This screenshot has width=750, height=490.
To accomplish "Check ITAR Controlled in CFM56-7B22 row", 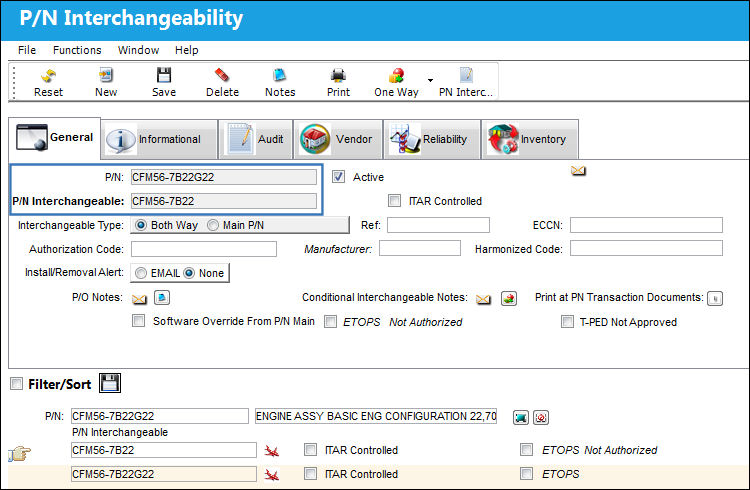I will coord(310,449).
